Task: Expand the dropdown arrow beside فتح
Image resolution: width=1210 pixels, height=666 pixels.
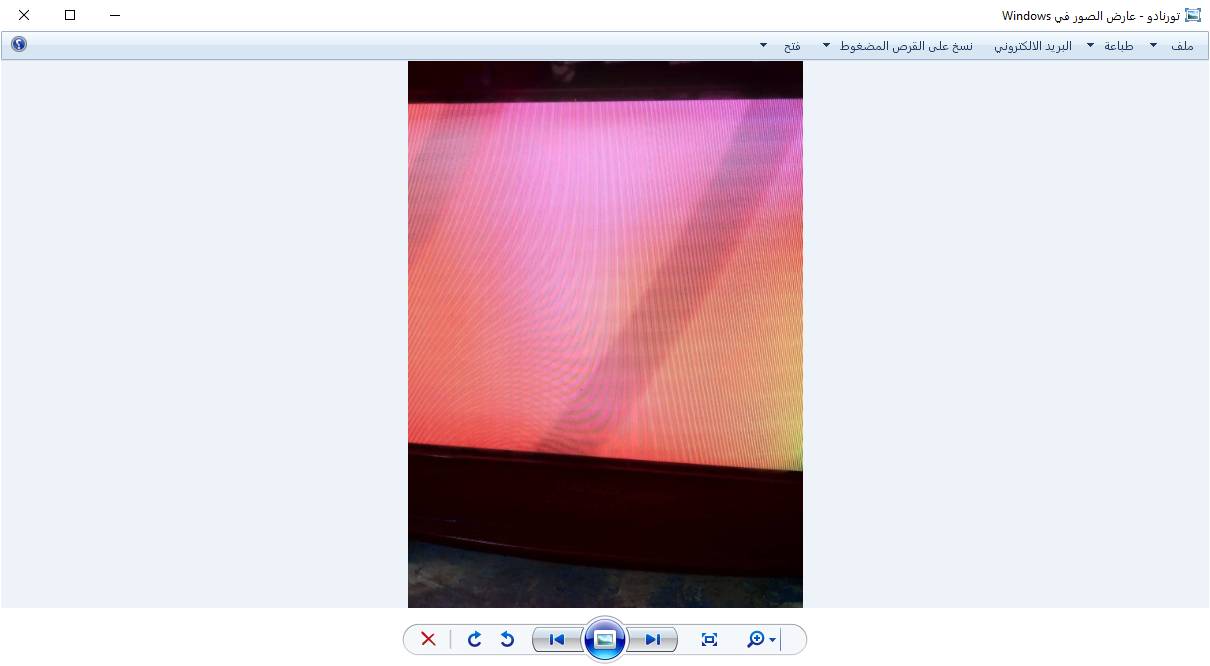Action: click(764, 45)
